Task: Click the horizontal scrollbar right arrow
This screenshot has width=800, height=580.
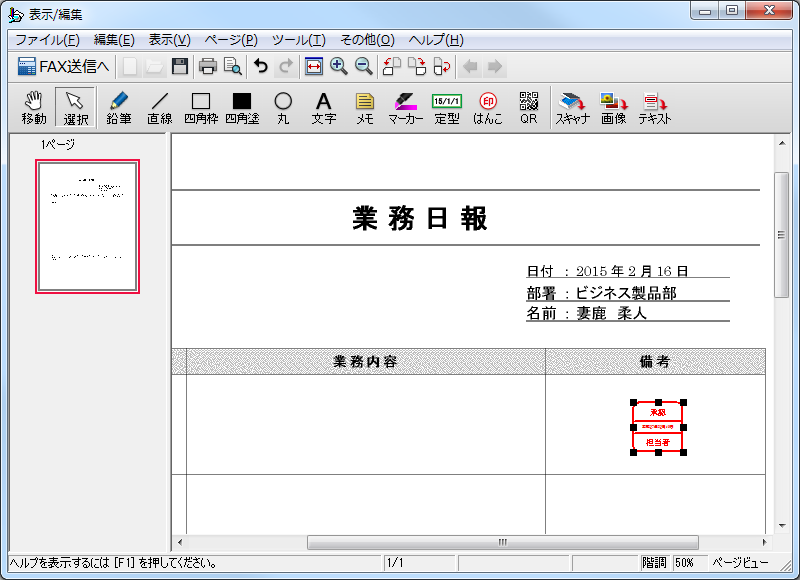Action: point(764,542)
